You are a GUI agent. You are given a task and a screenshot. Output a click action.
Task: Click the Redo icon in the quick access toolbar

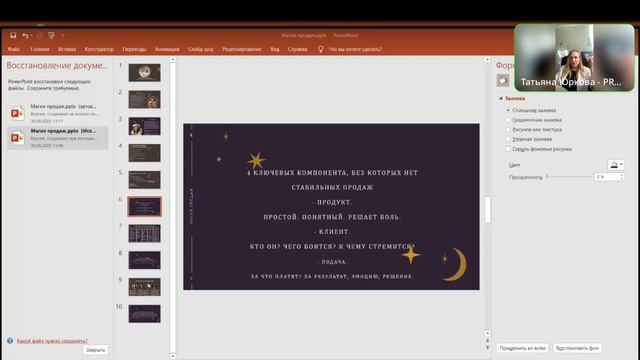(x=40, y=36)
